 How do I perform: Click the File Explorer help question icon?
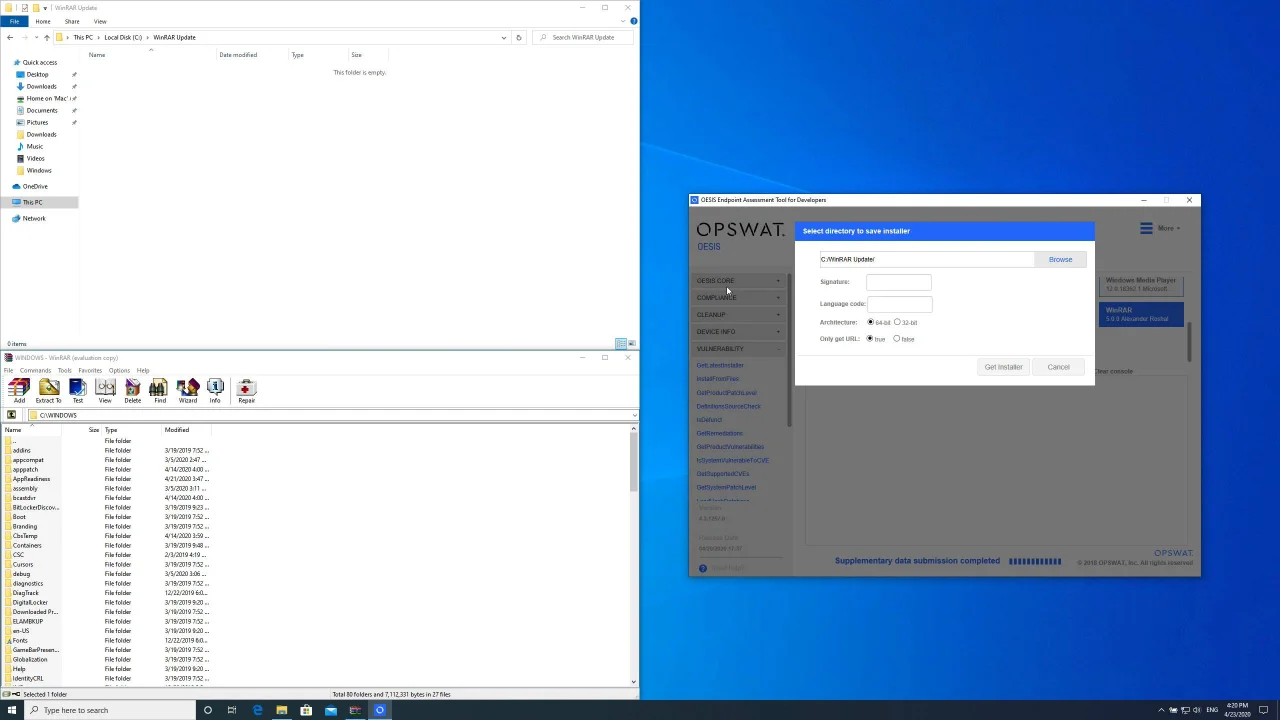tap(634, 20)
